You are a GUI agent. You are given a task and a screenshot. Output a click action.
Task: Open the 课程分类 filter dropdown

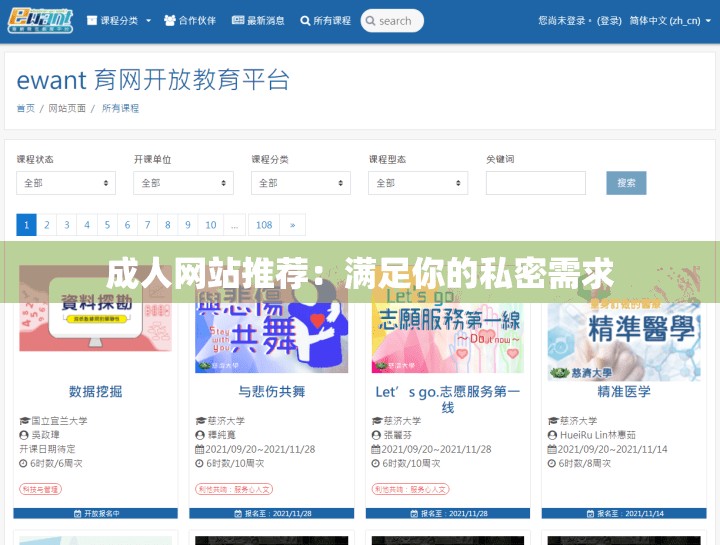[301, 183]
